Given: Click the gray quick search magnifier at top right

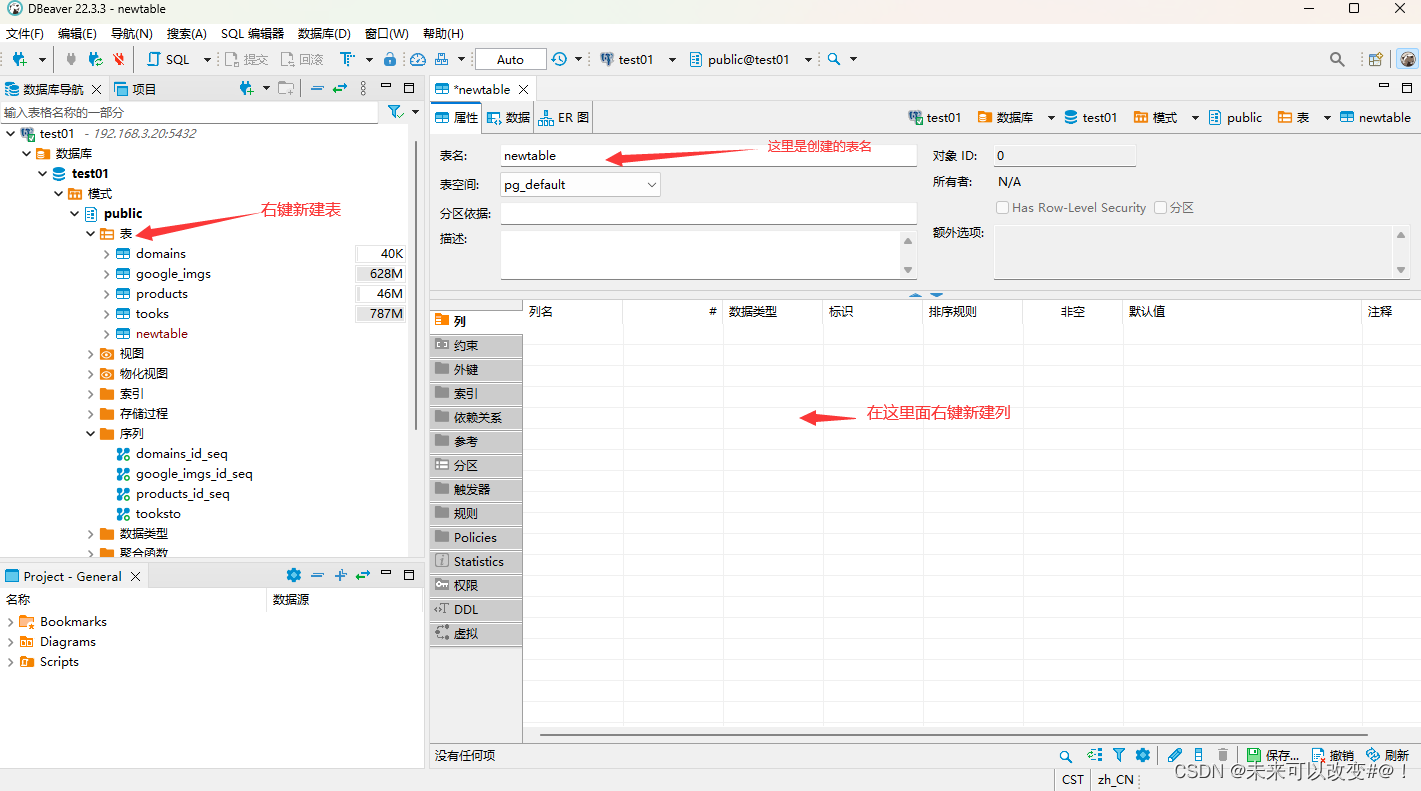Looking at the screenshot, I should [x=1337, y=59].
